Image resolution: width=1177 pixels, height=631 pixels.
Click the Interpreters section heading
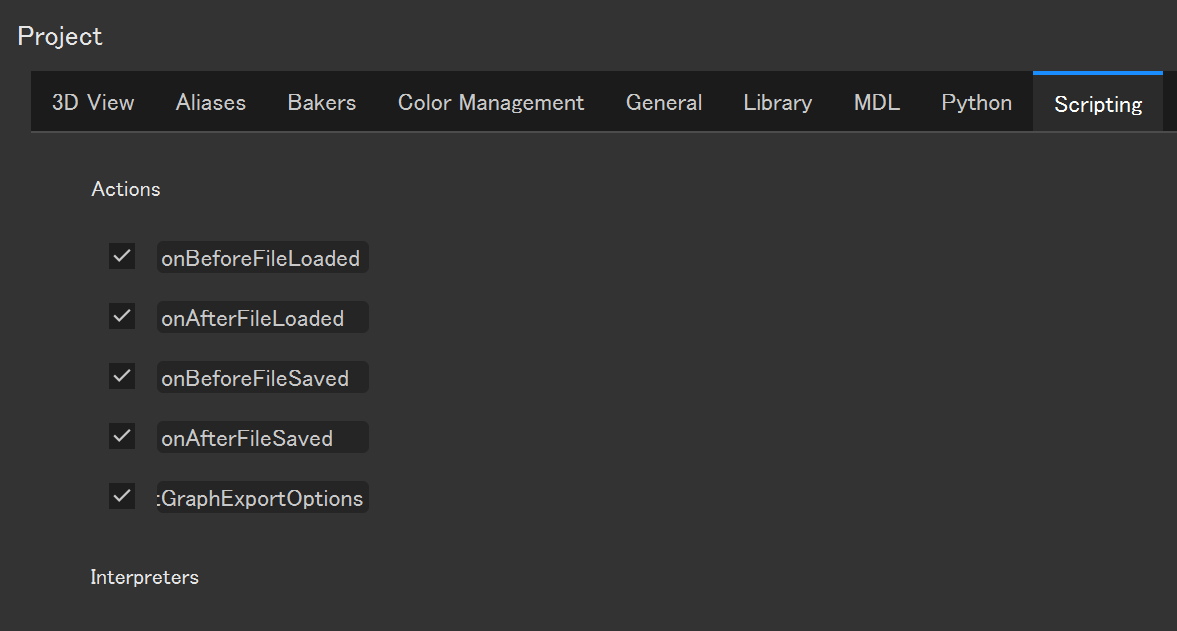click(x=145, y=577)
